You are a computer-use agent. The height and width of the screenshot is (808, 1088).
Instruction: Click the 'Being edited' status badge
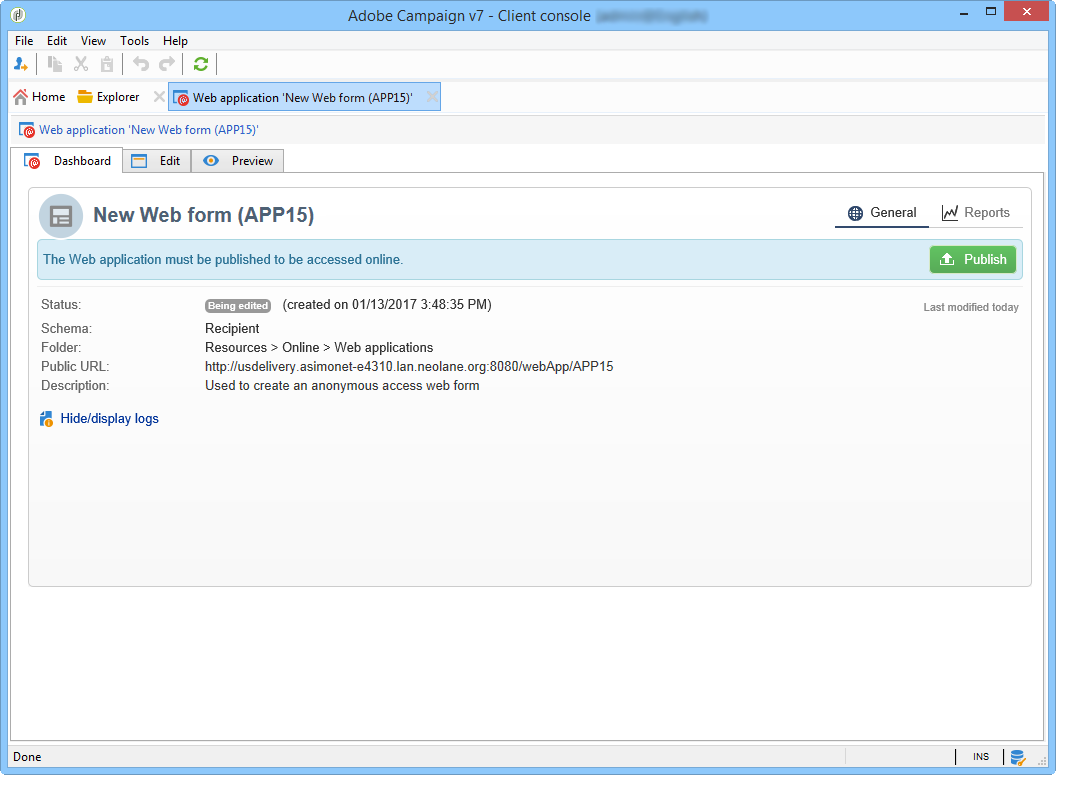coord(238,305)
